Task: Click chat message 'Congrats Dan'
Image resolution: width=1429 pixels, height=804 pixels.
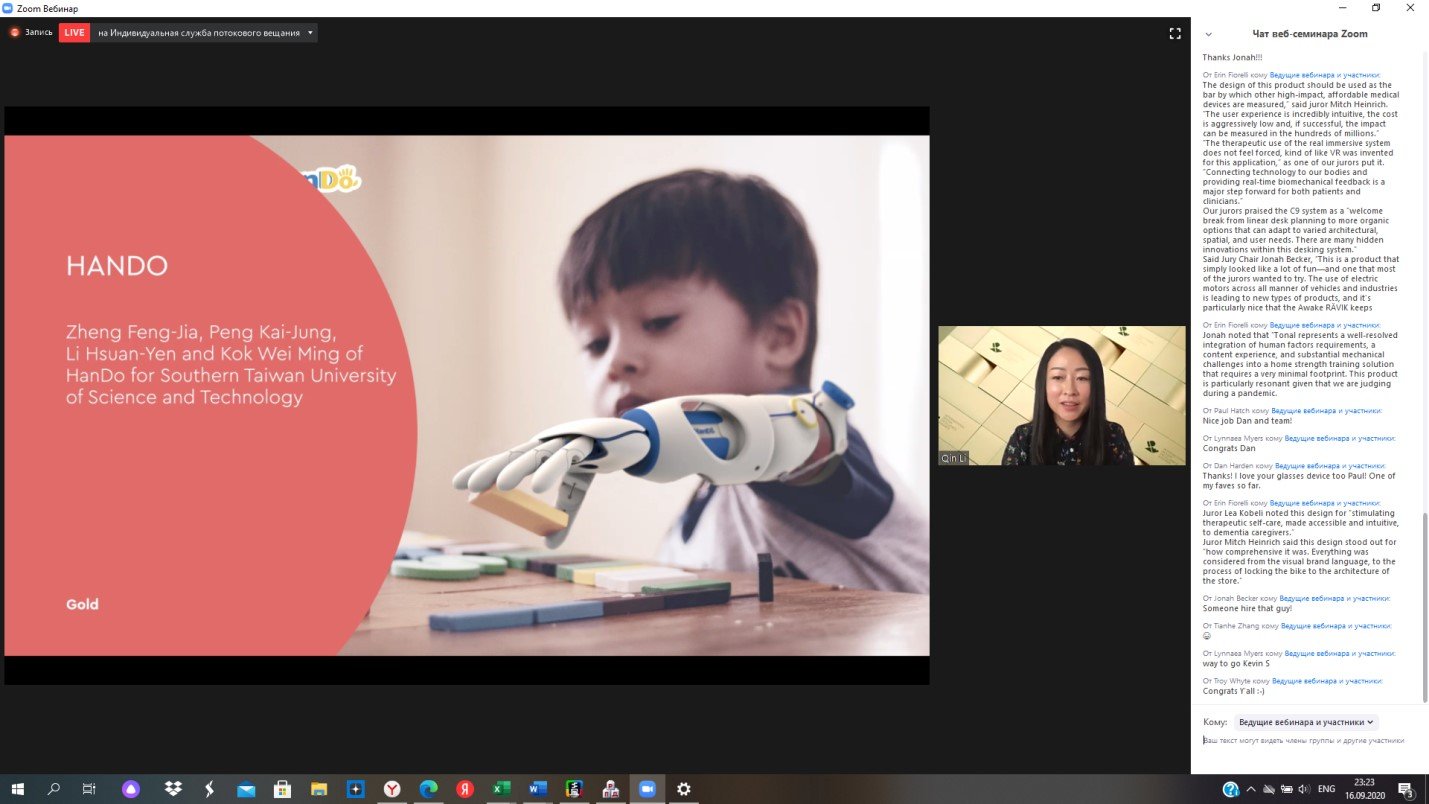Action: 1228,448
